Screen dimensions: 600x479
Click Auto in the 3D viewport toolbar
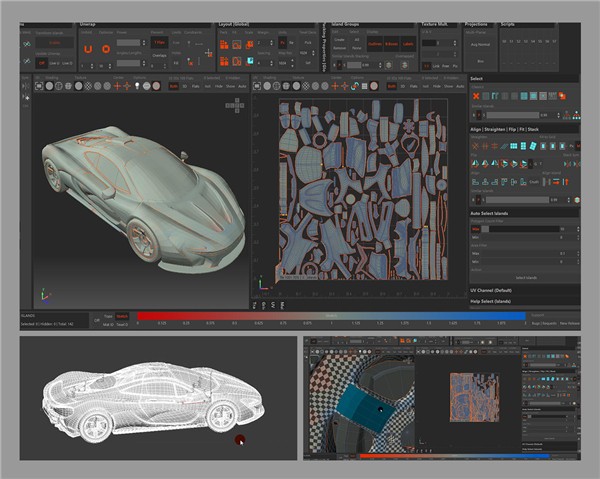pyautogui.click(x=242, y=86)
